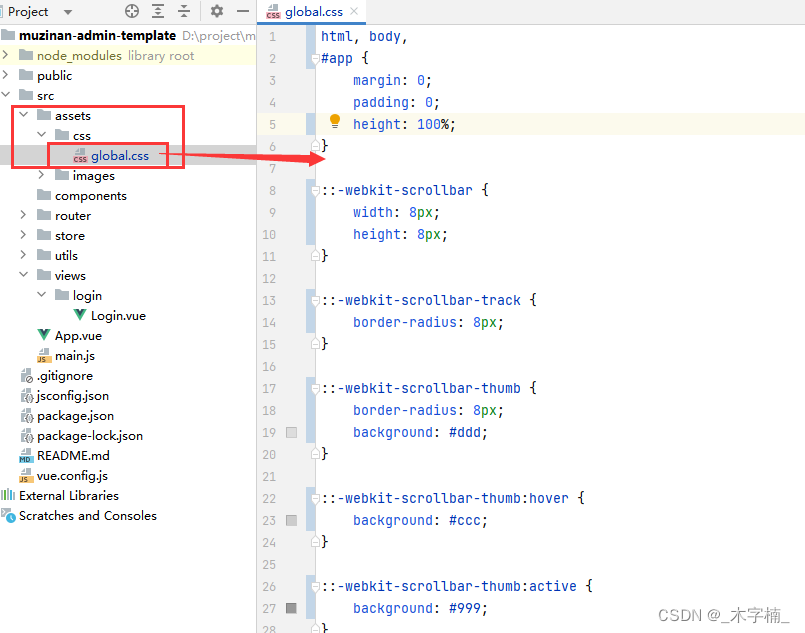Fold the scrollbar-thumb:hover rule at line 22
This screenshot has height=633, width=805.
[316, 499]
